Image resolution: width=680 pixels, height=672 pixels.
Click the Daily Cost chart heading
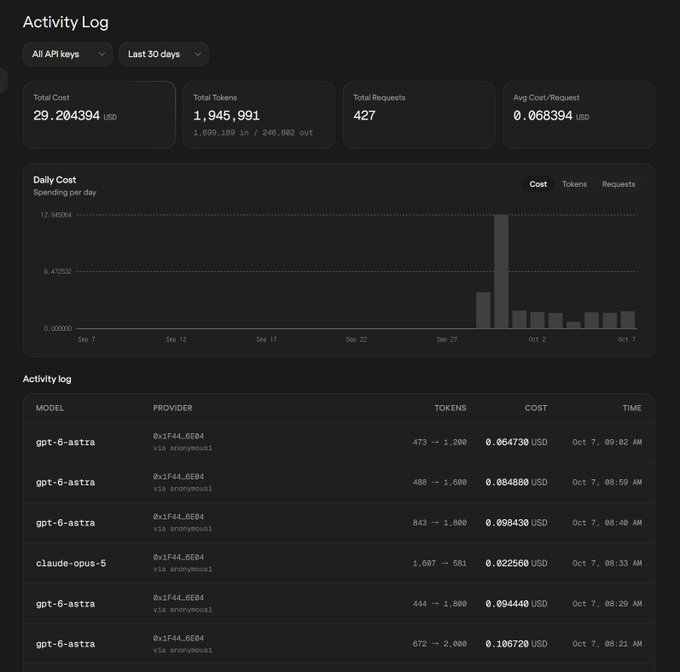[x=55, y=180]
